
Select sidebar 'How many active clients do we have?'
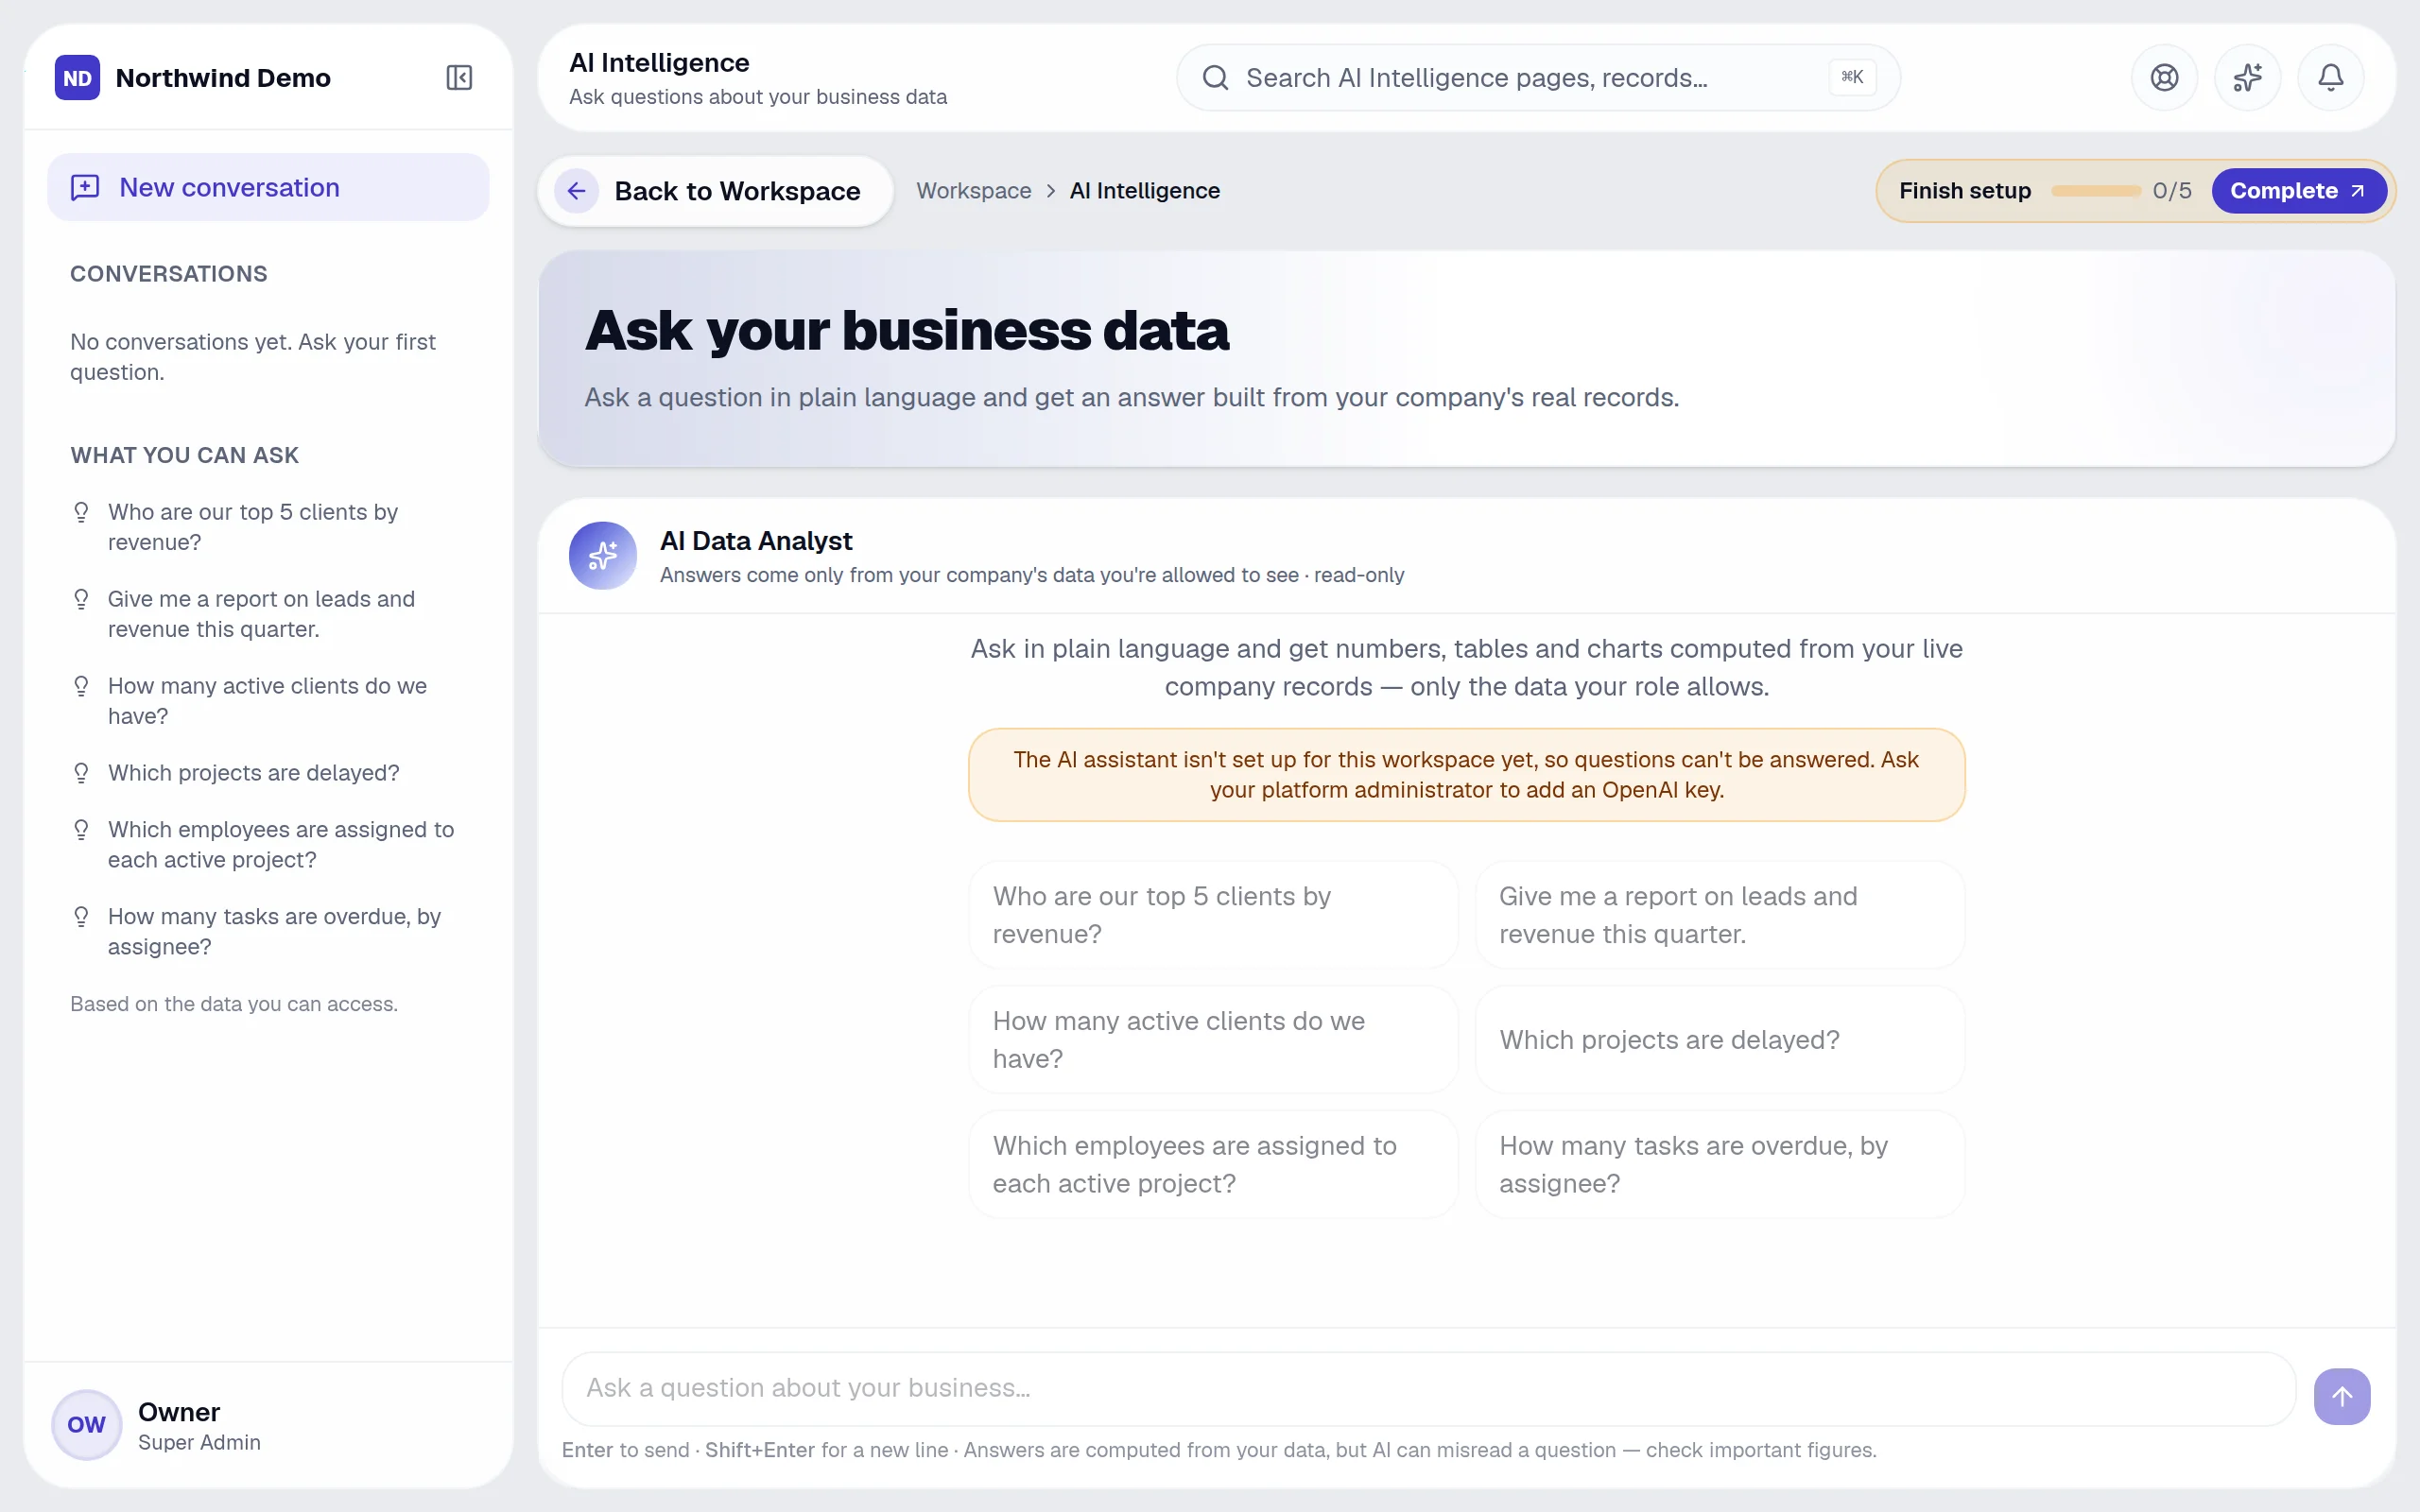pos(268,701)
